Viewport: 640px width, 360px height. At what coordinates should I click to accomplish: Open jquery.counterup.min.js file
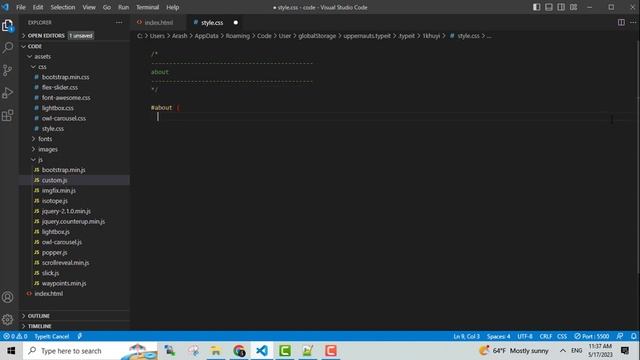[x=75, y=221]
